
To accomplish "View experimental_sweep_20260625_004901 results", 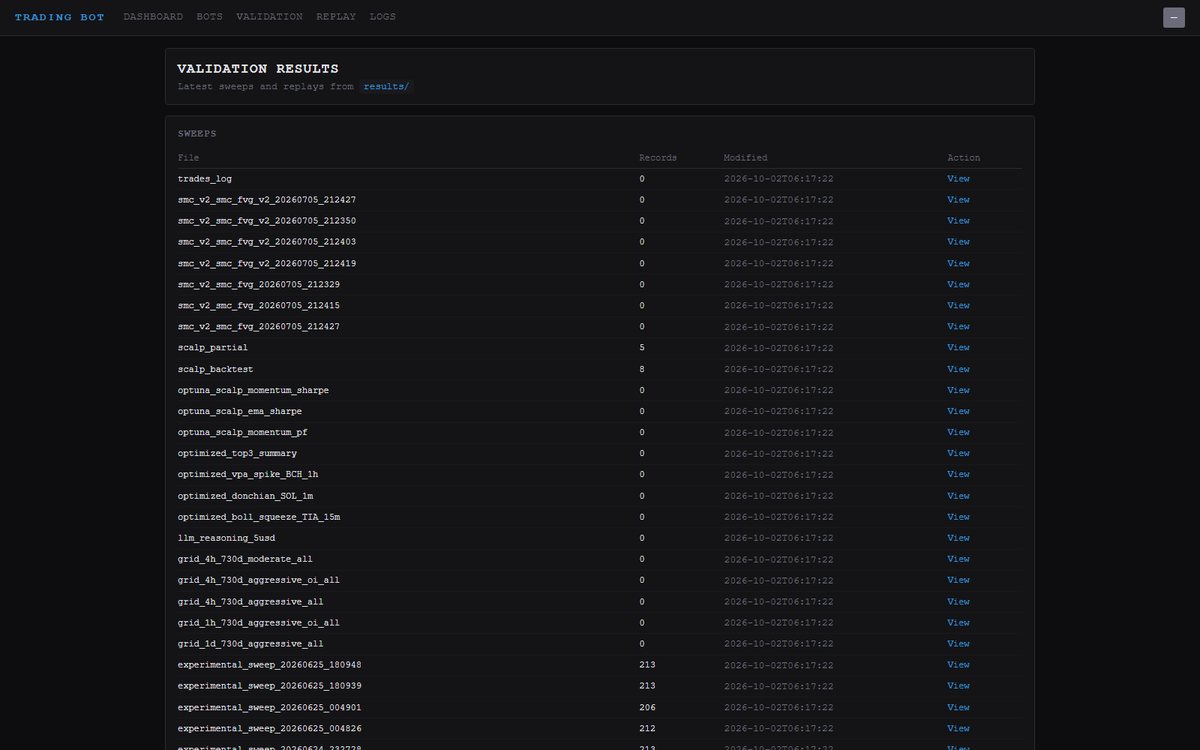I will click(958, 707).
